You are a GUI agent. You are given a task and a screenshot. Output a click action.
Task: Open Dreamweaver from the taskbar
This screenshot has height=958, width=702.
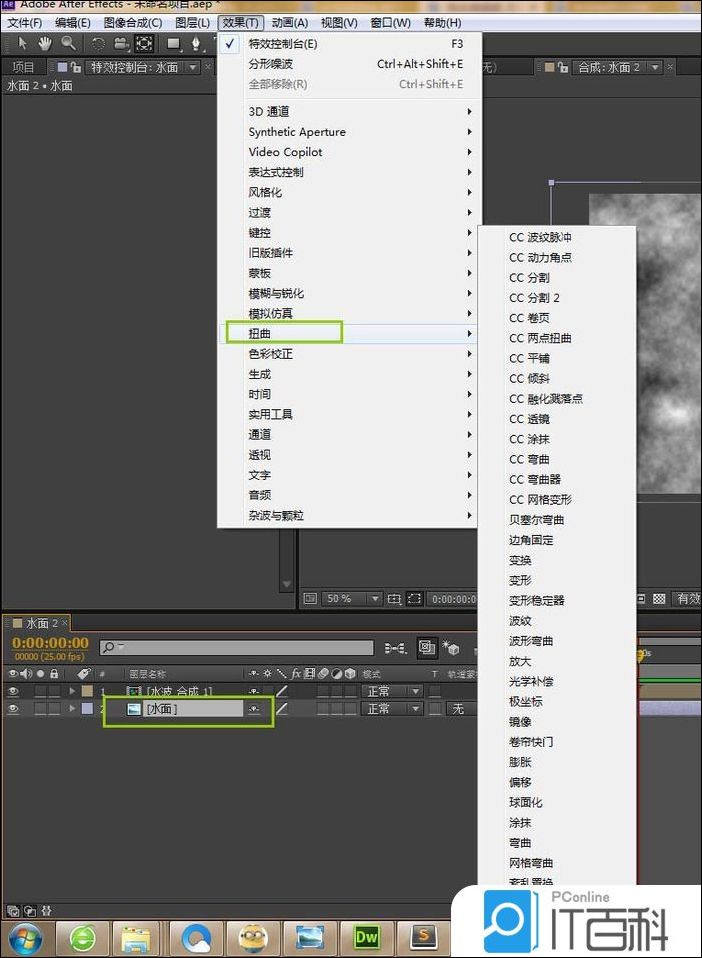click(366, 937)
